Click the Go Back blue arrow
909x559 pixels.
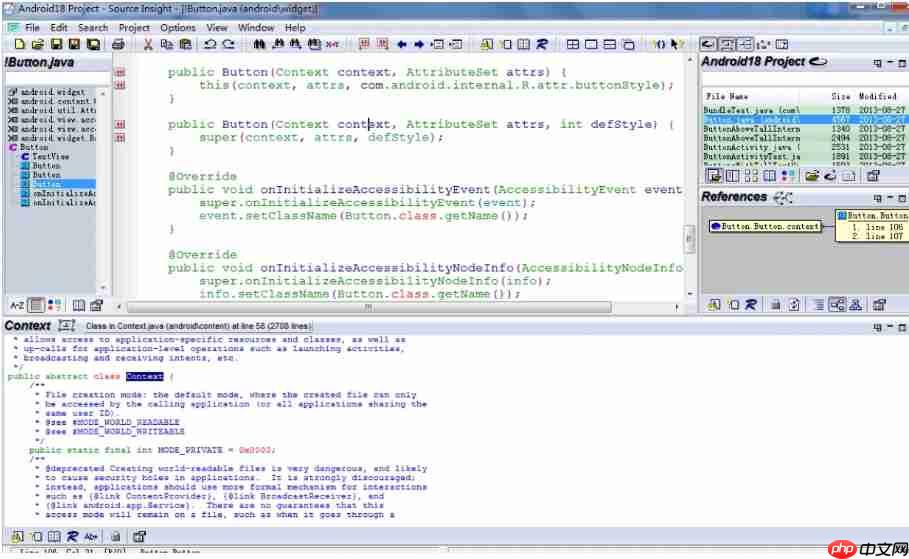coord(401,44)
